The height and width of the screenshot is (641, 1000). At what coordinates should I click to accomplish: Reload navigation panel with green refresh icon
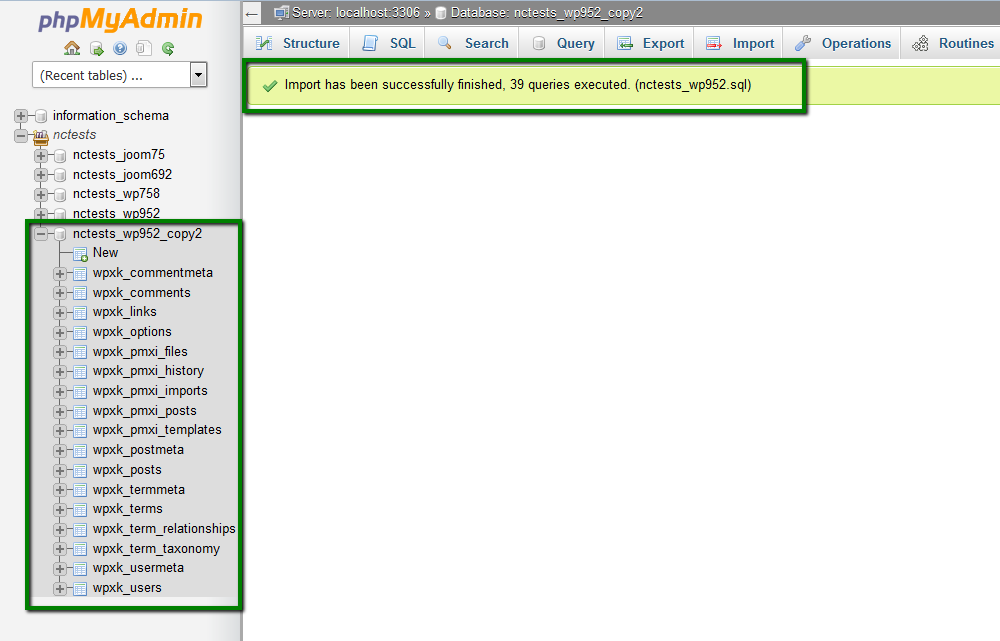168,48
